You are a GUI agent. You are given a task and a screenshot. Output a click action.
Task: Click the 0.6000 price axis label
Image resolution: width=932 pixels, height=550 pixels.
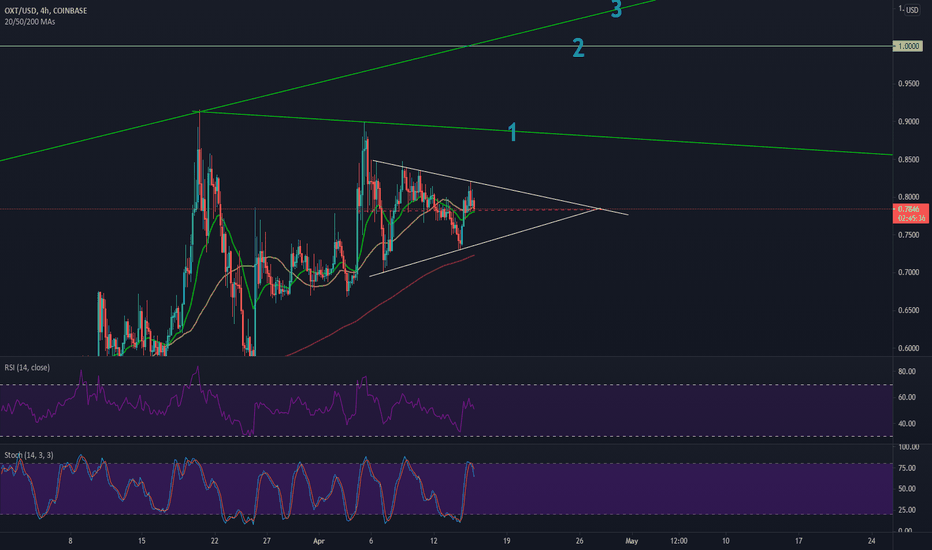point(908,348)
